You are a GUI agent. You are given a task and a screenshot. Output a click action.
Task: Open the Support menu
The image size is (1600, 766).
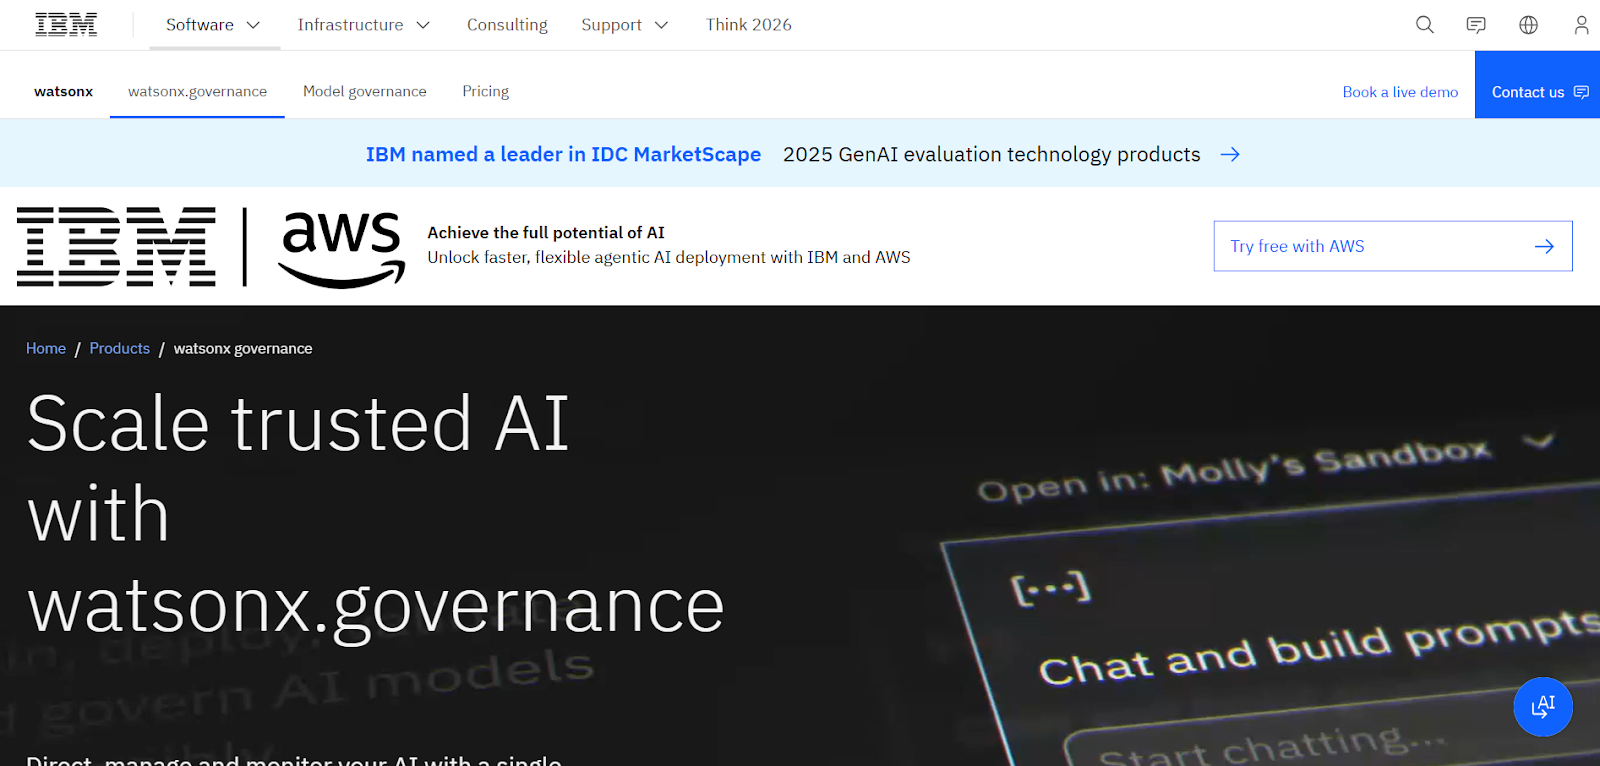click(625, 25)
